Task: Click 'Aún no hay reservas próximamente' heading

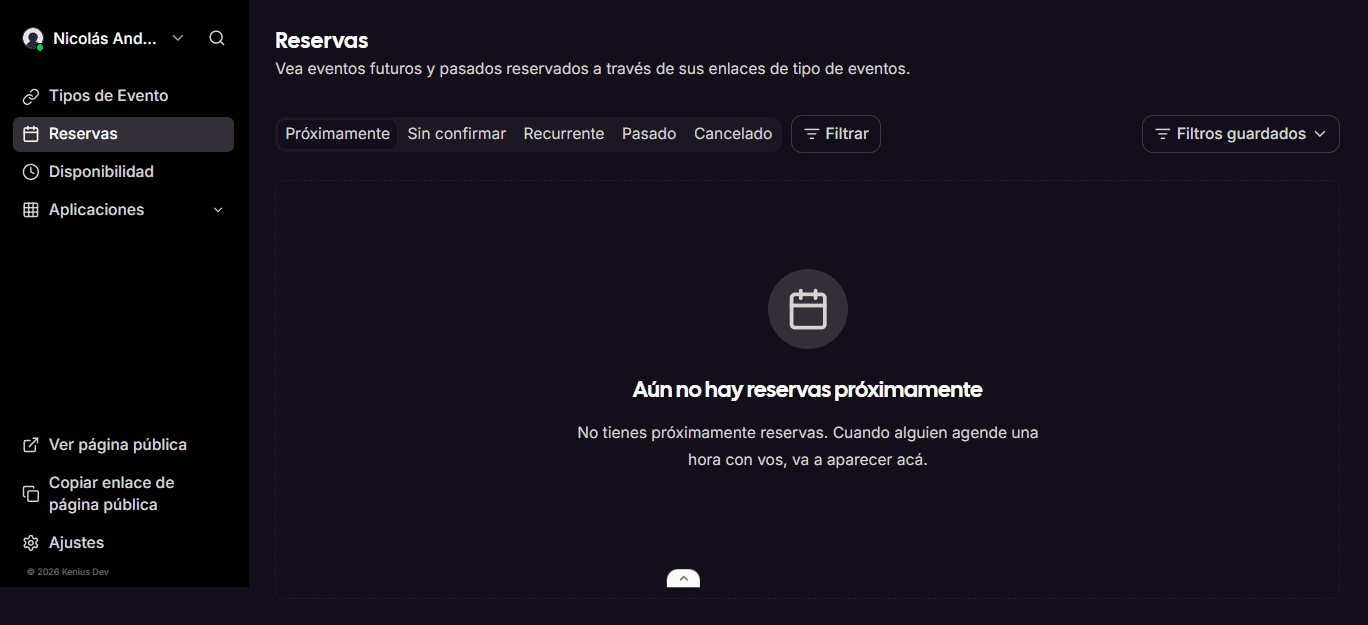Action: 808,390
